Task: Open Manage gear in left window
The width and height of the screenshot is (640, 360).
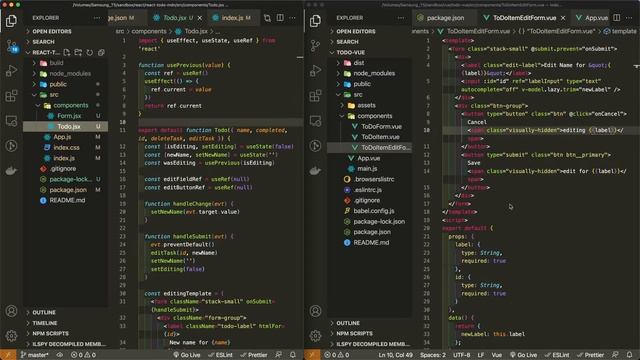Action: [11, 336]
